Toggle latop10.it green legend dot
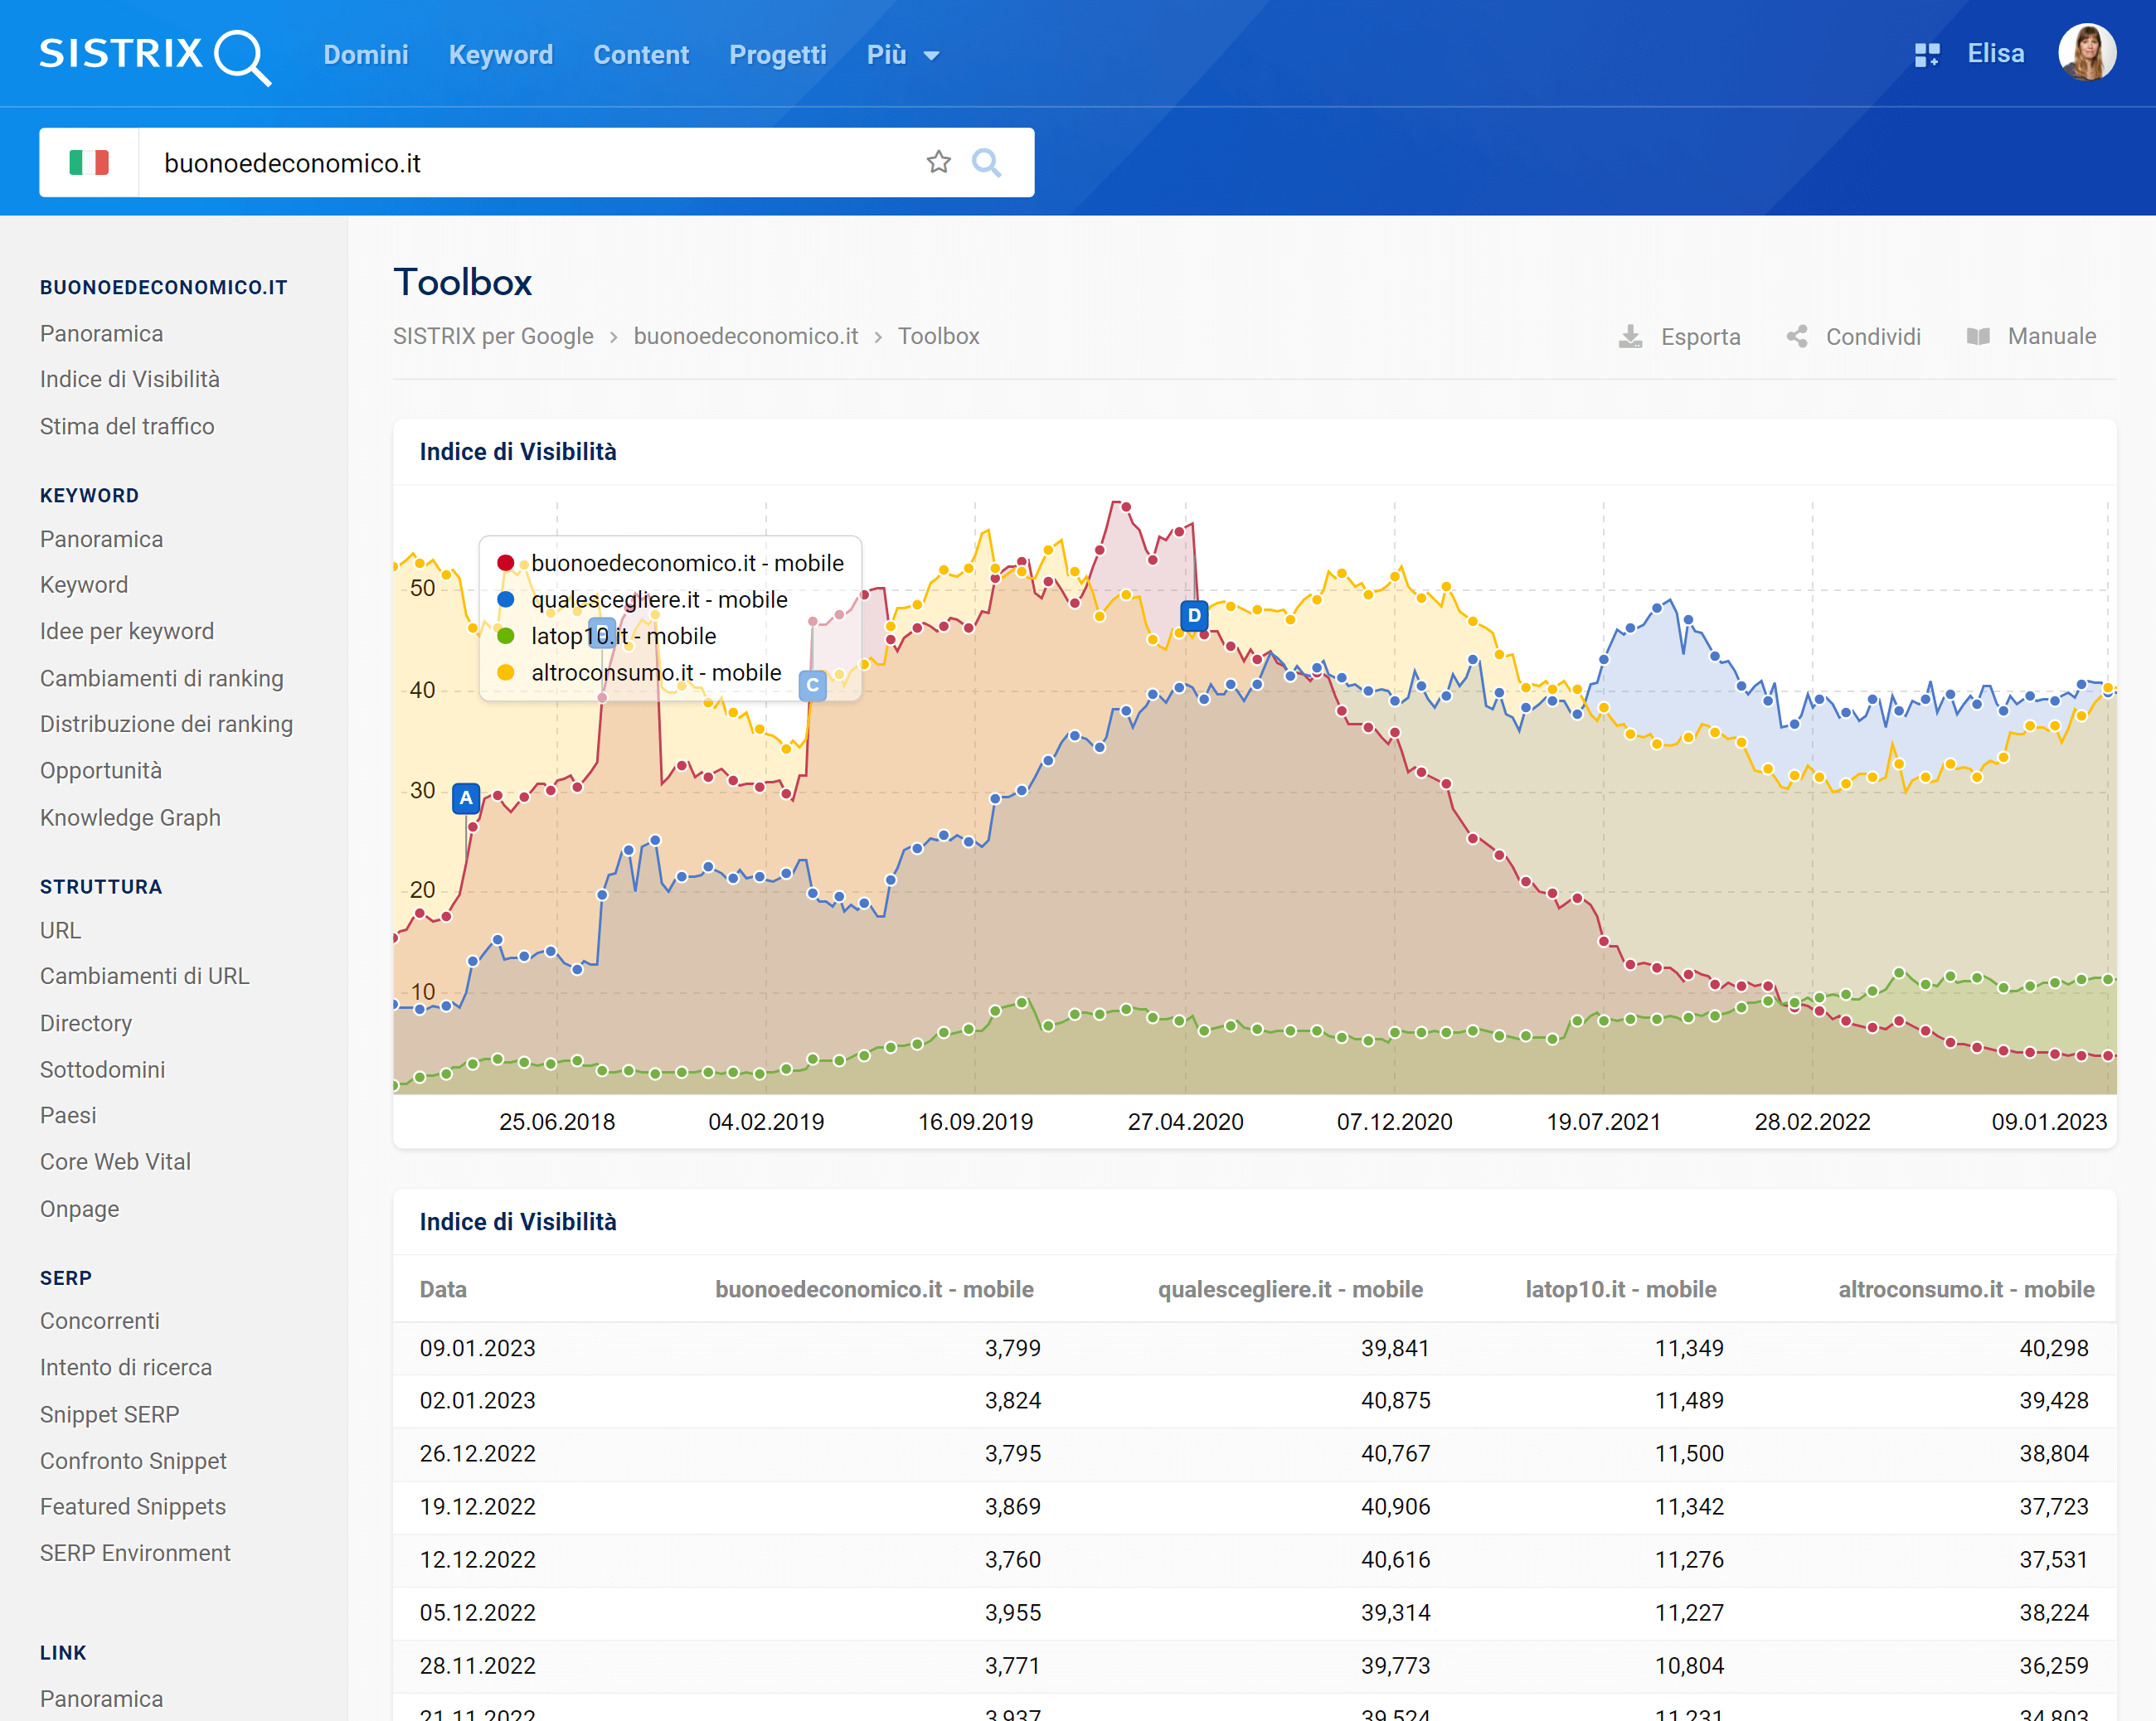The height and width of the screenshot is (1721, 2156). pyautogui.click(x=506, y=636)
